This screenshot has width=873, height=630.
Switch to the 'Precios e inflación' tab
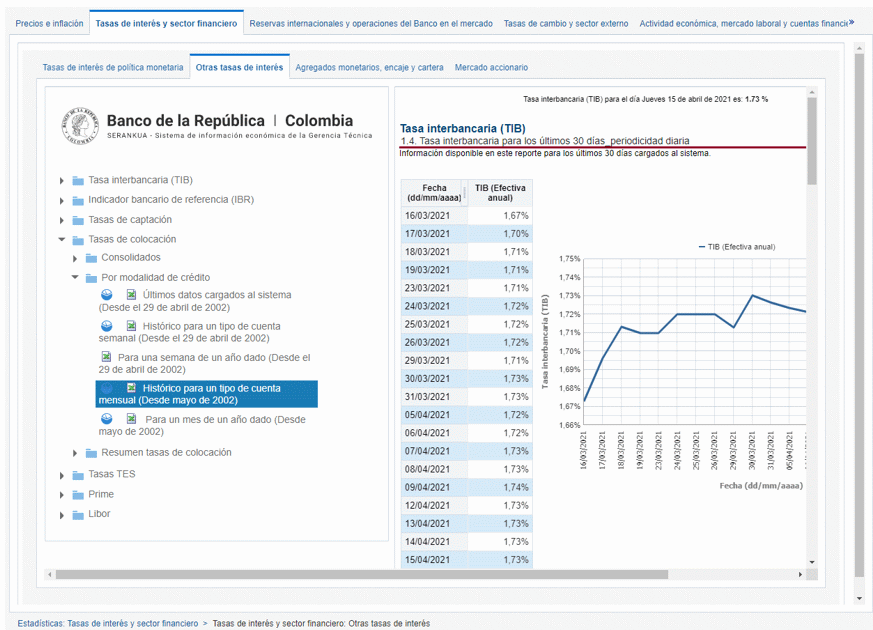(50, 23)
